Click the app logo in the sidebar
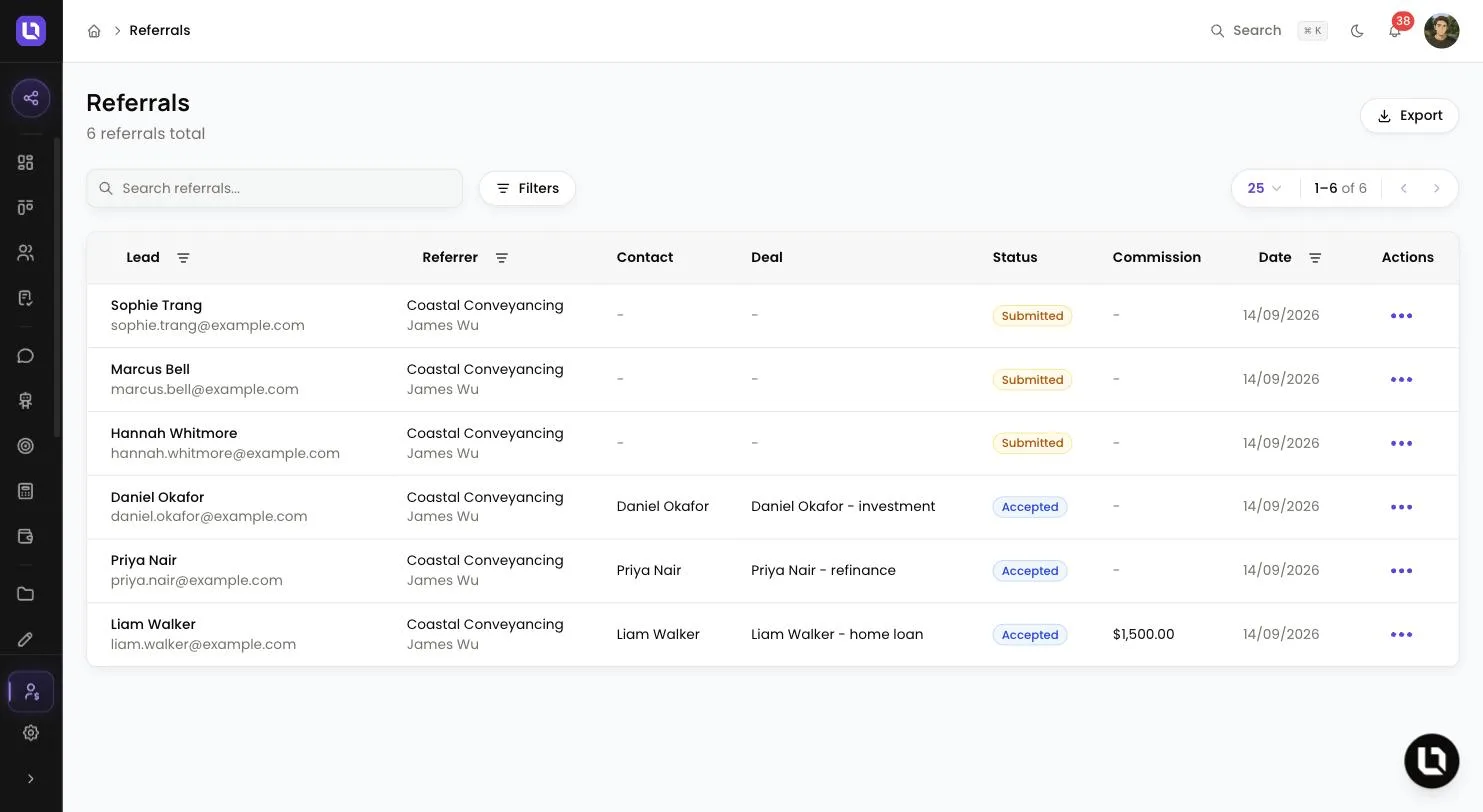The width and height of the screenshot is (1483, 812). tap(31, 31)
